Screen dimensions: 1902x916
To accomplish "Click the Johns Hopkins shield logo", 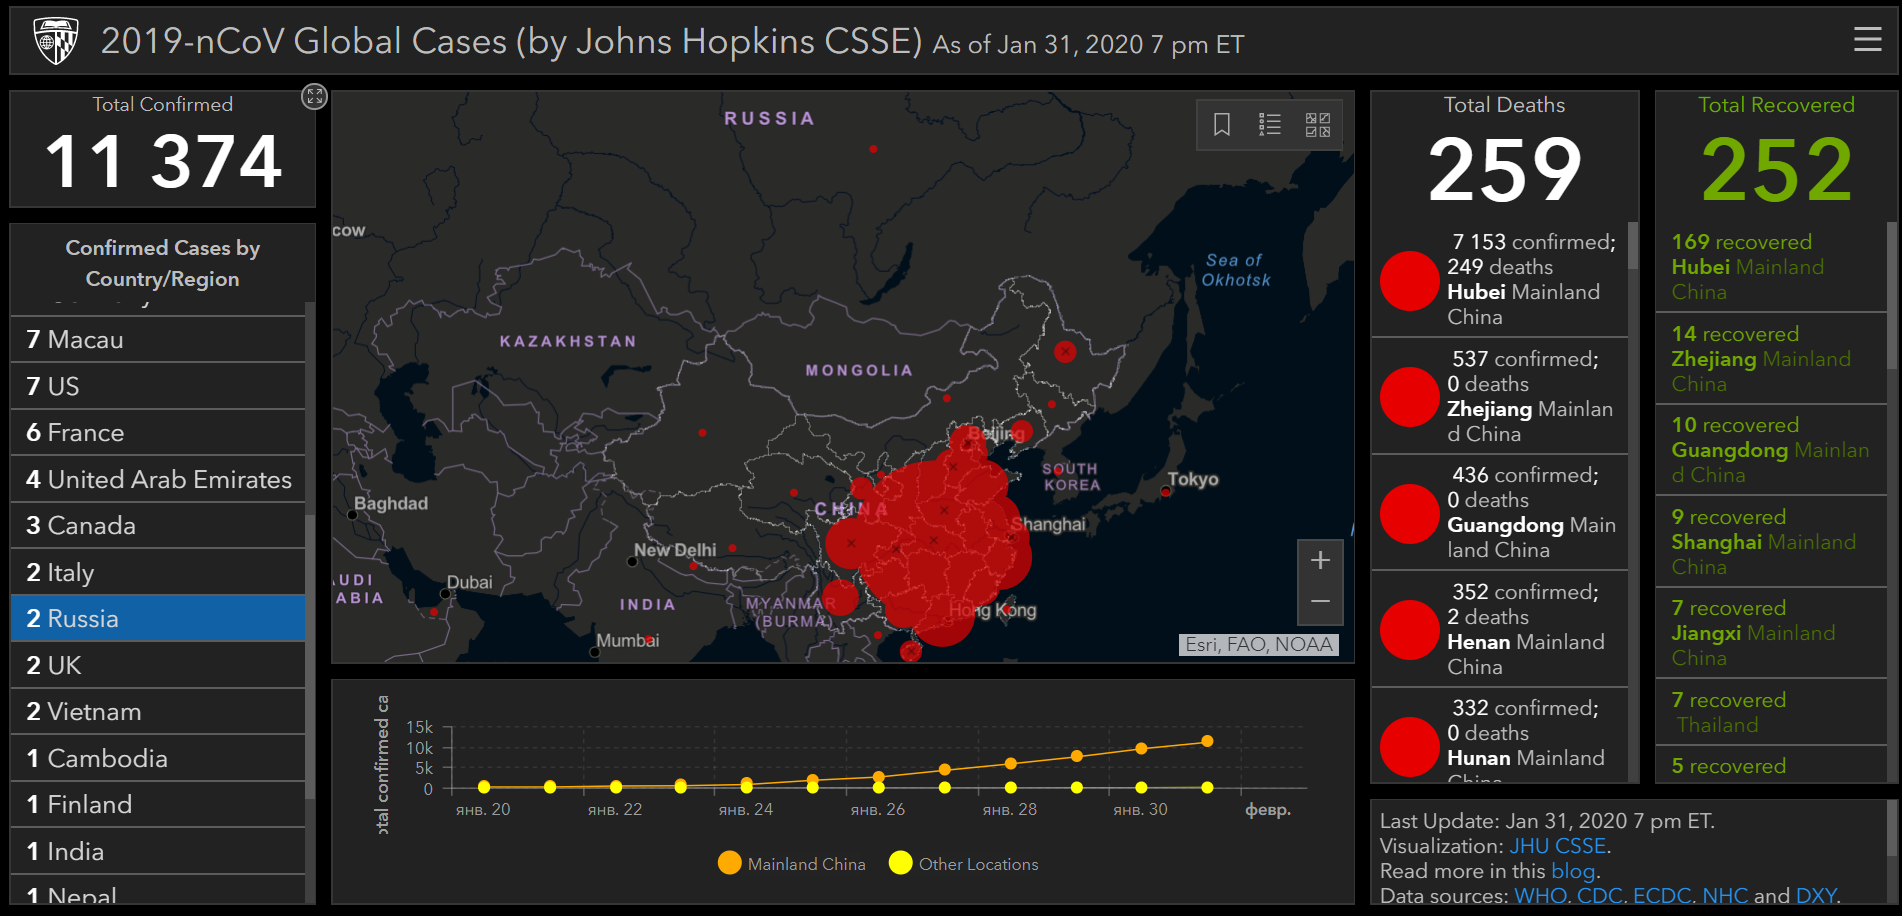I will 55,41.
